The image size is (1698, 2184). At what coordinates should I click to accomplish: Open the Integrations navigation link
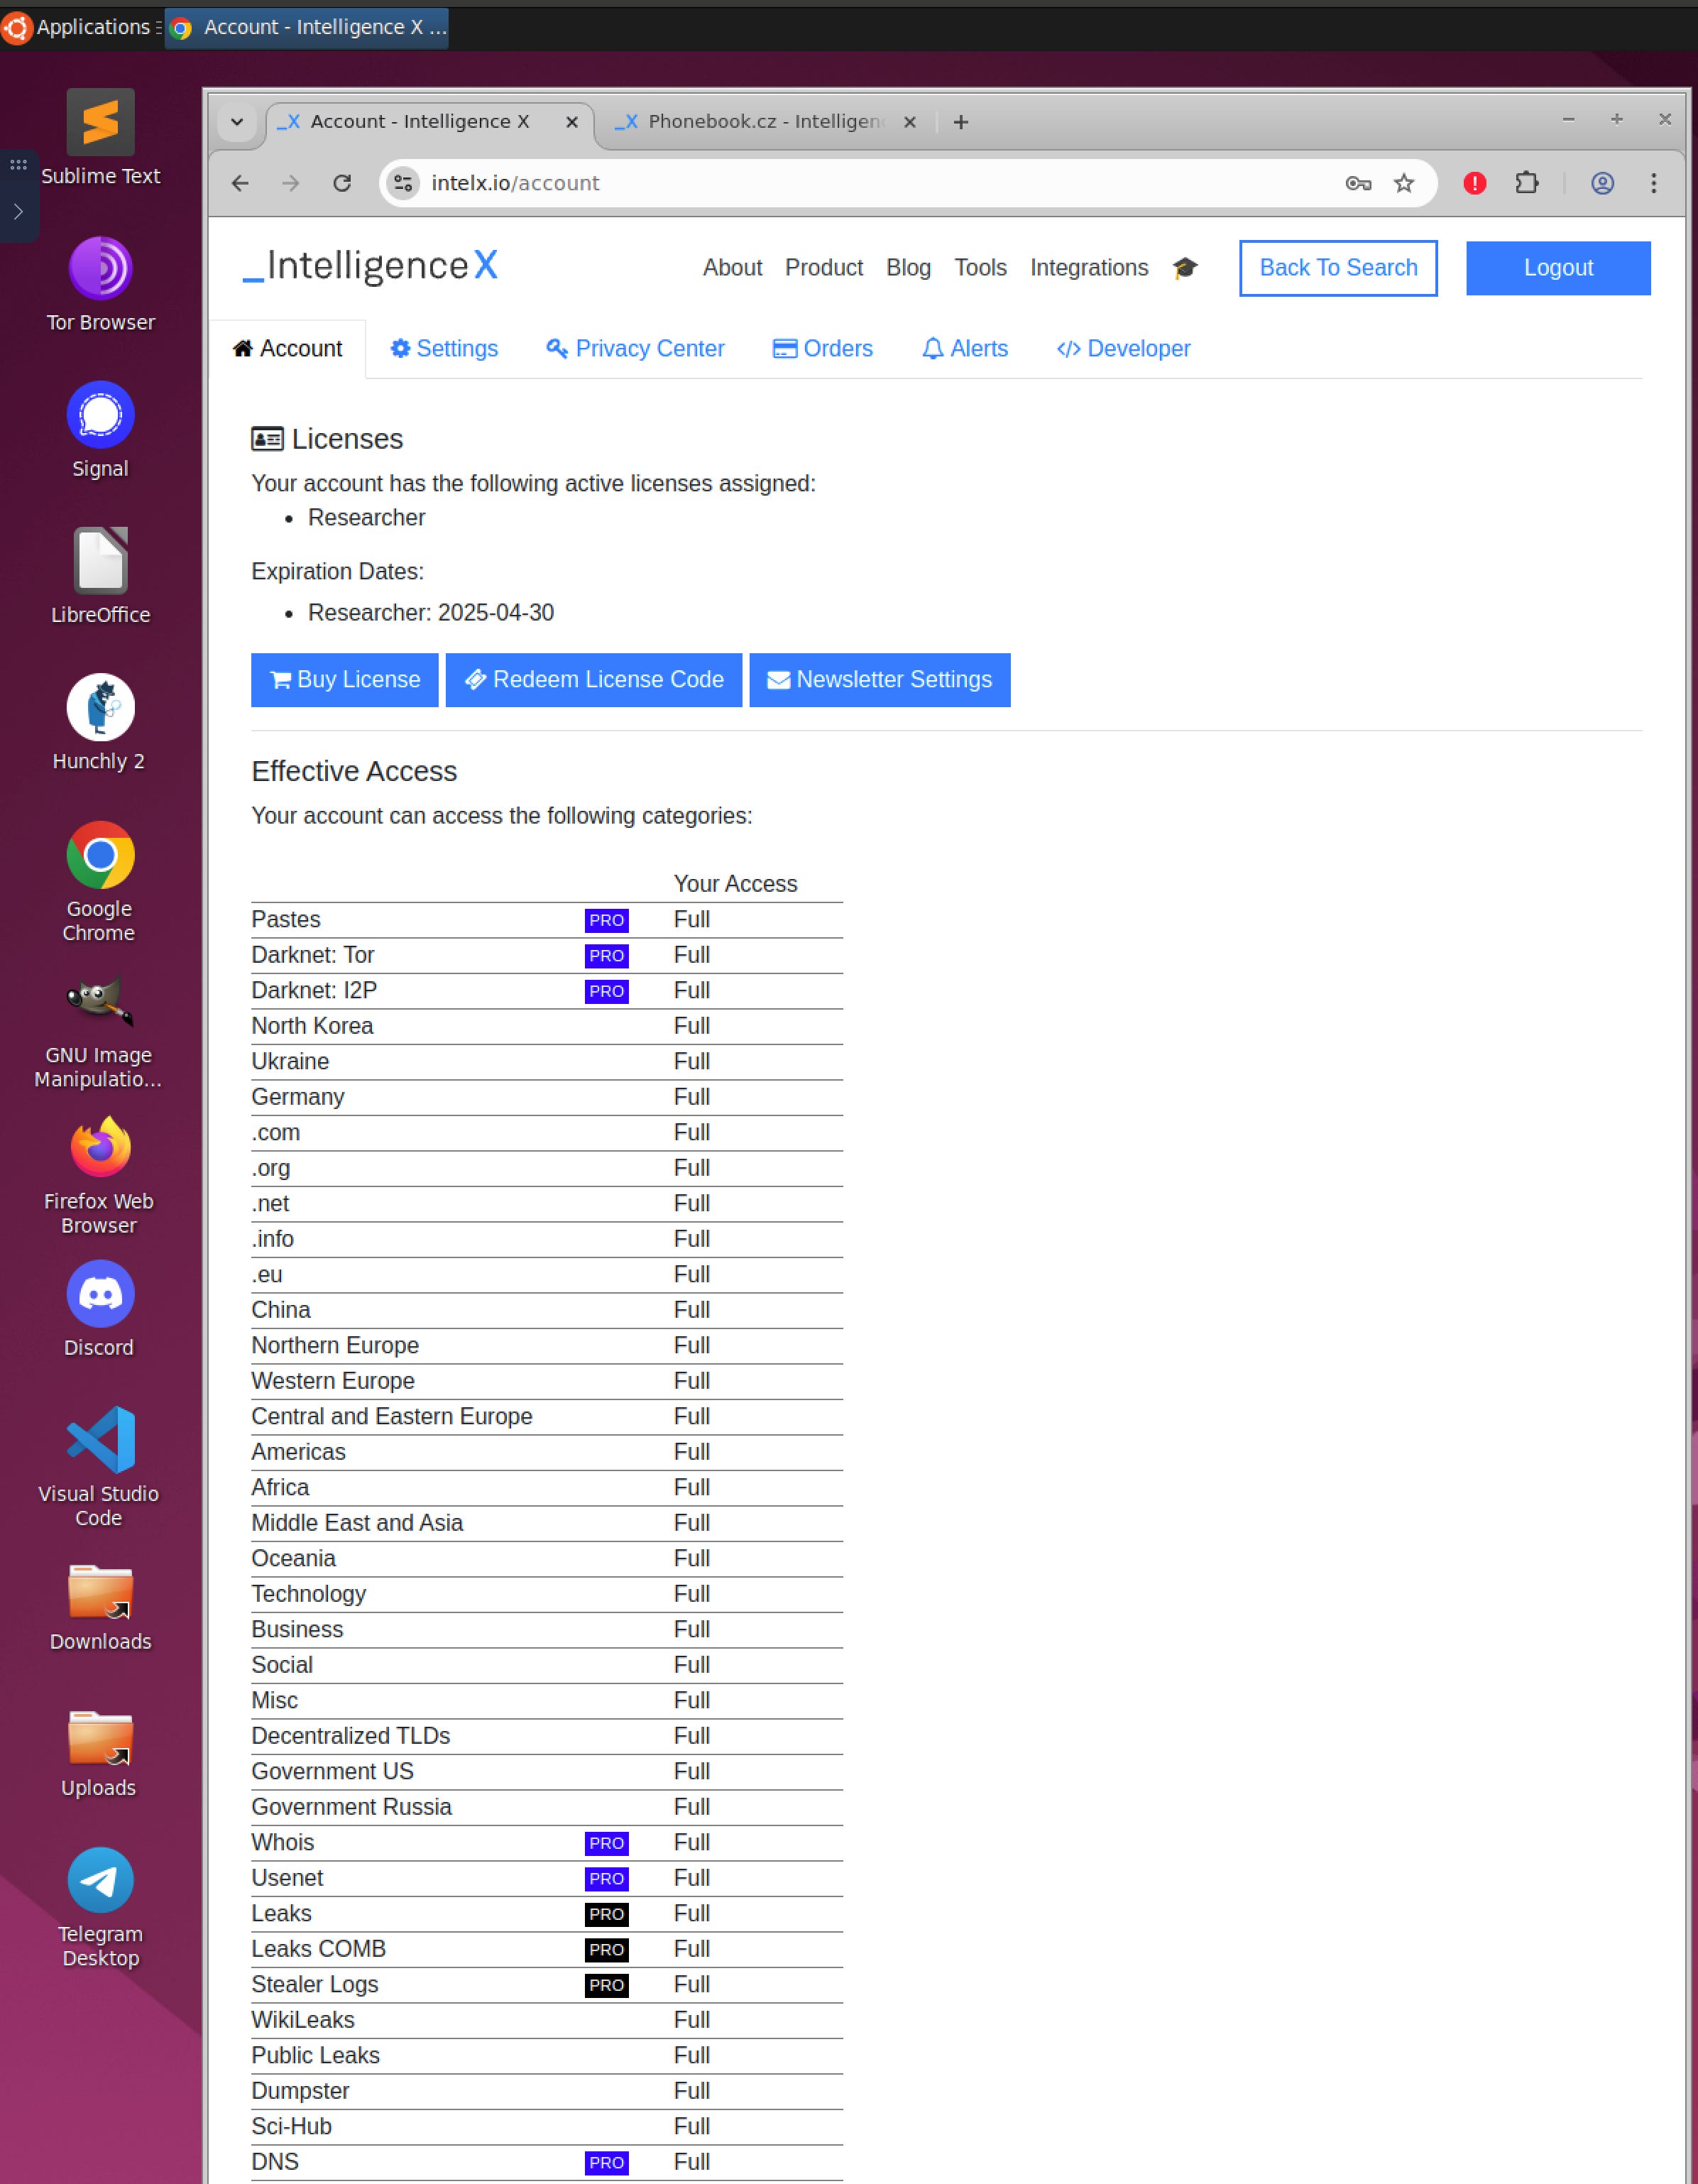pos(1089,268)
